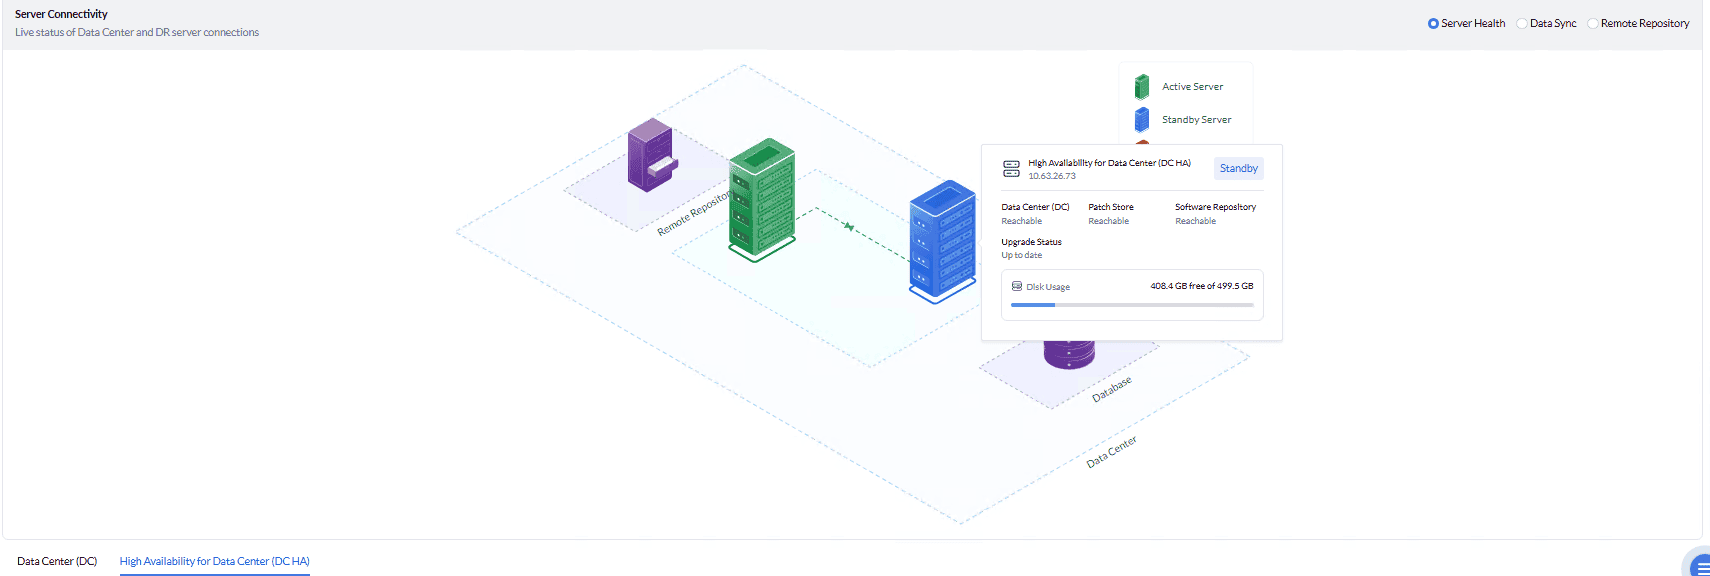The width and height of the screenshot is (1710, 576).
Task: Click the 'Live status of Data Center' subtitle
Action: [x=137, y=32]
